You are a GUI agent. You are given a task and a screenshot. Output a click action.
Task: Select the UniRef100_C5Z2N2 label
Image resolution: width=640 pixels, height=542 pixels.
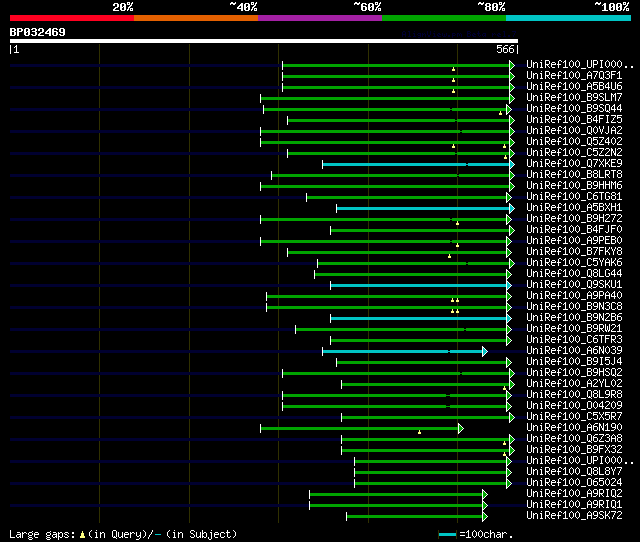574,153
